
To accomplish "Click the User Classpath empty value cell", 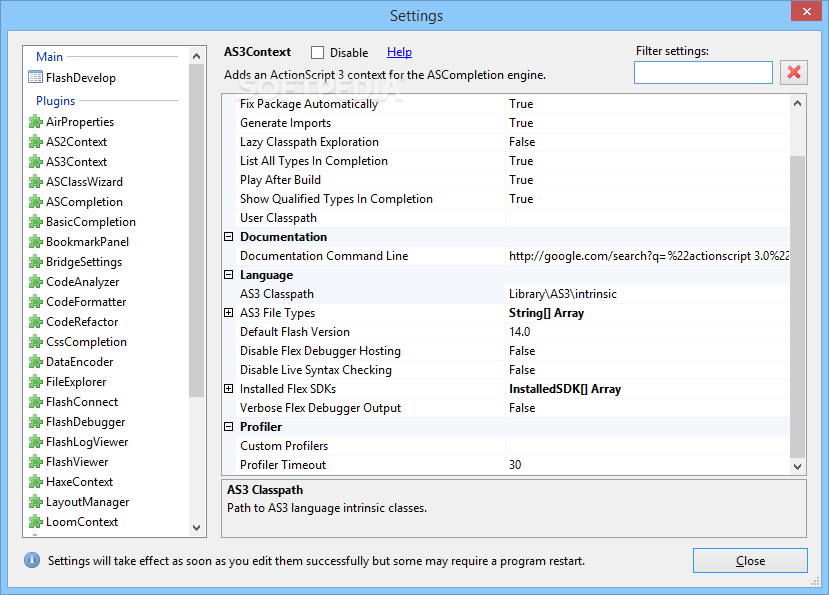I will [x=647, y=218].
